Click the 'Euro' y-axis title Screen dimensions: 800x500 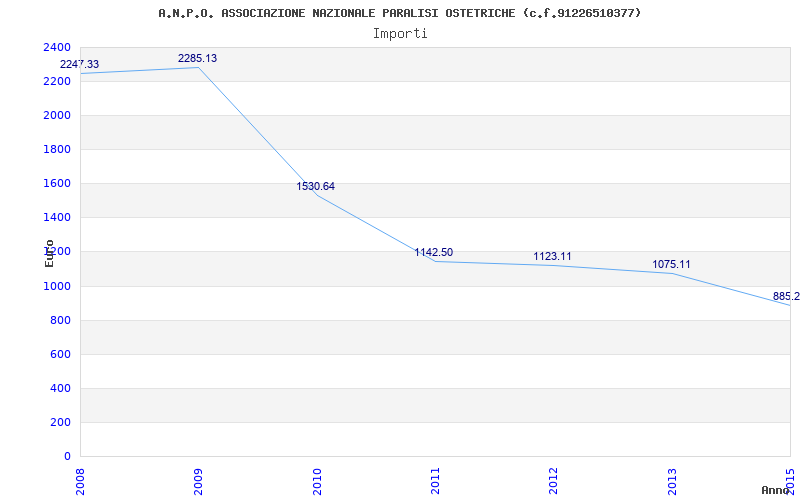(x=49, y=254)
